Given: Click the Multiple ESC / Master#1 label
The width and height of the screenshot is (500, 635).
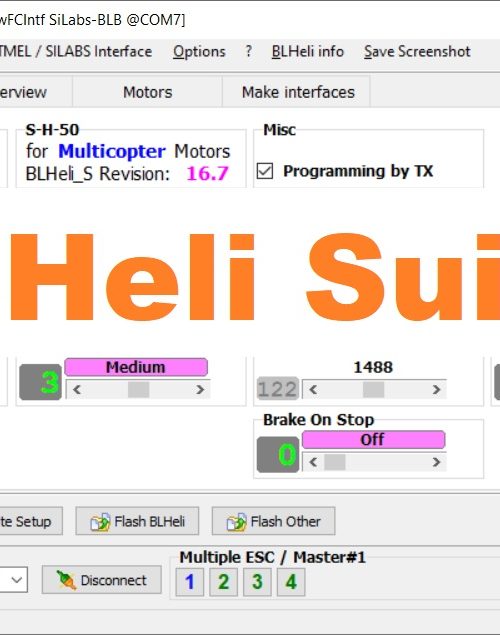Looking at the screenshot, I should [x=272, y=557].
